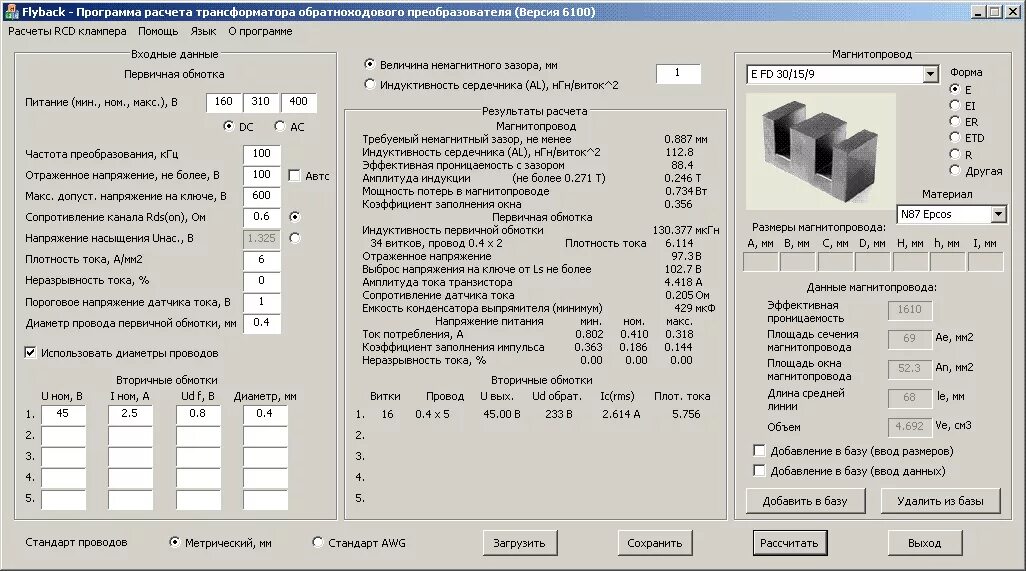Click the Добавить в базу button
This screenshot has height=571, width=1026.
point(805,501)
